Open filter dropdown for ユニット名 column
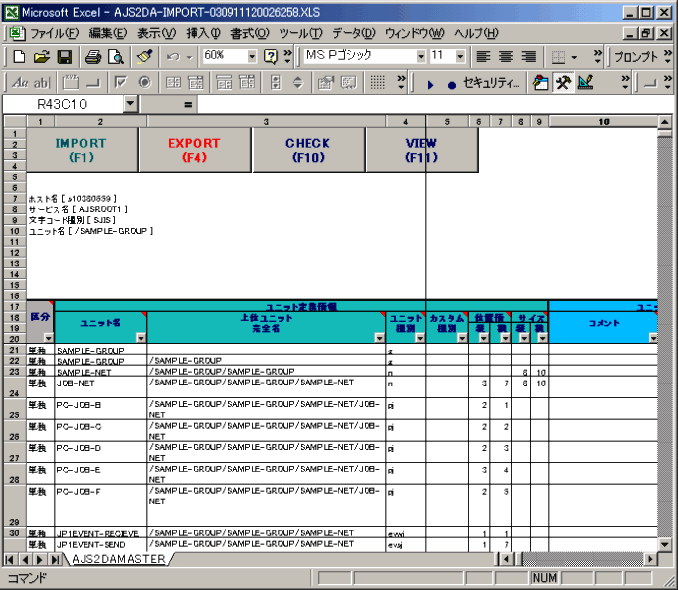678x590 pixels. coord(141,338)
